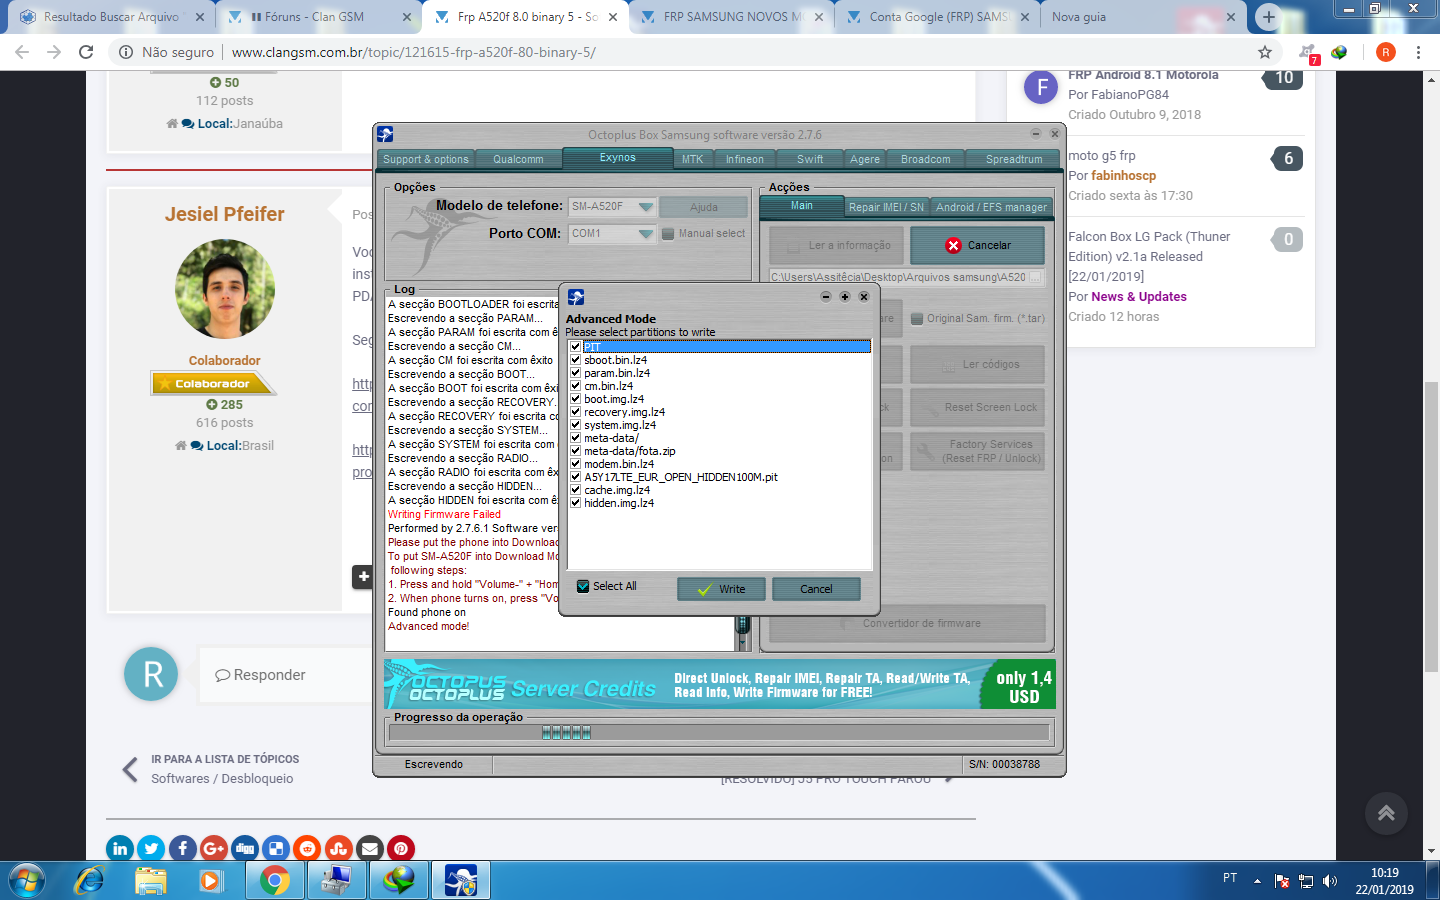The width and height of the screenshot is (1440, 900).
Task: Open the Repair IMEI / SN tab
Action: click(886, 207)
